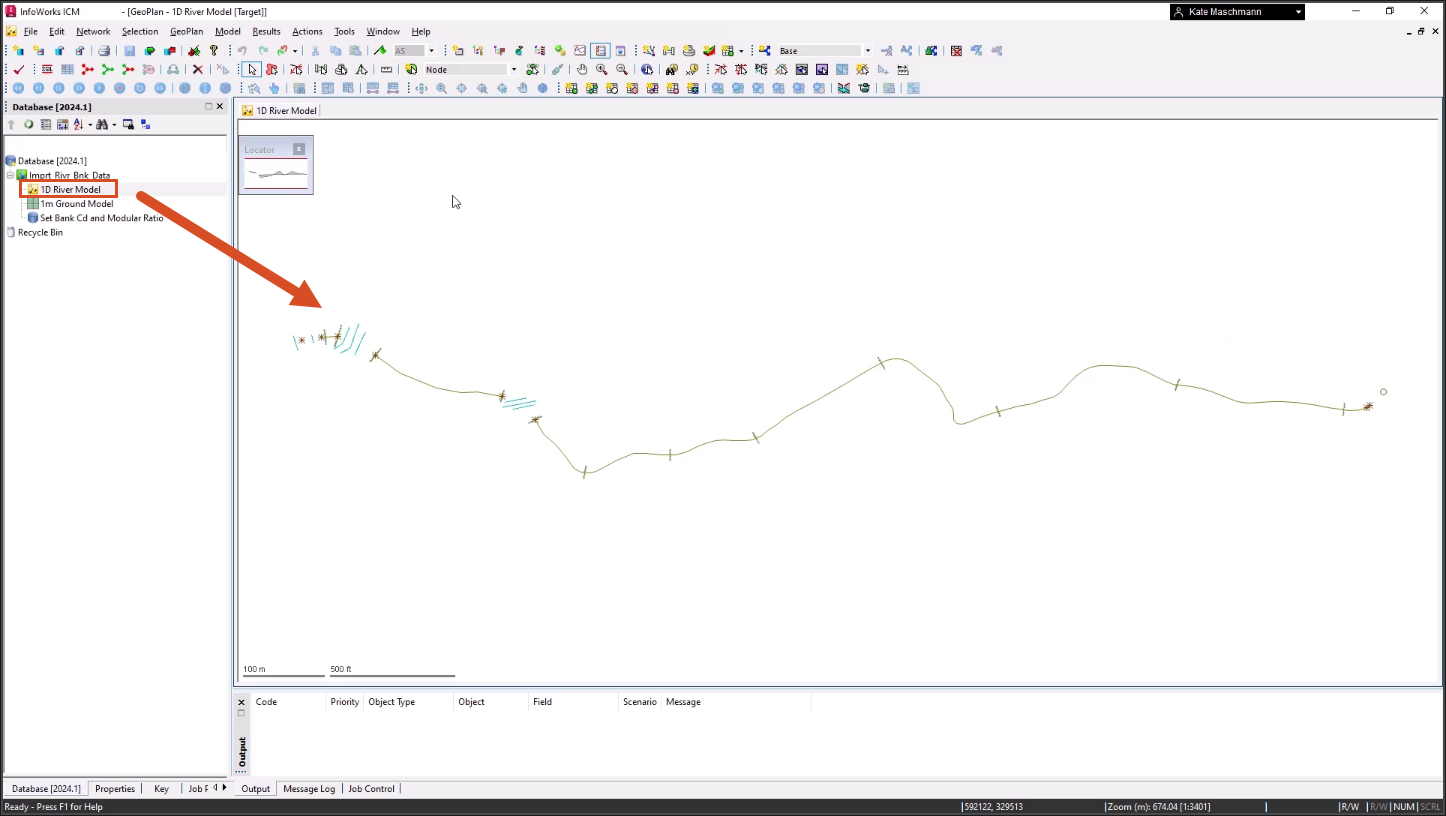Image resolution: width=1446 pixels, height=816 pixels.
Task: Switch to the Properties tab
Action: [115, 789]
